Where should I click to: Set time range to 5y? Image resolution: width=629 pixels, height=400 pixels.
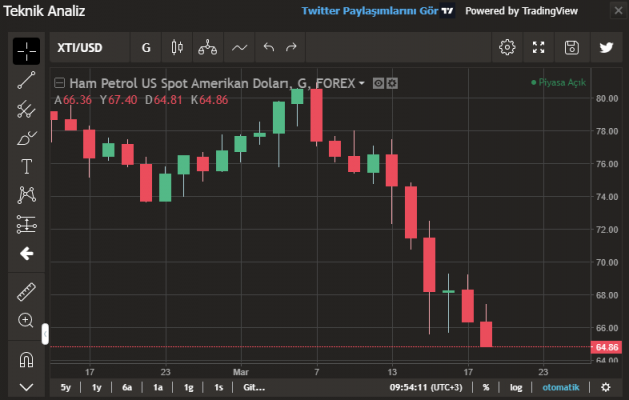(x=66, y=388)
